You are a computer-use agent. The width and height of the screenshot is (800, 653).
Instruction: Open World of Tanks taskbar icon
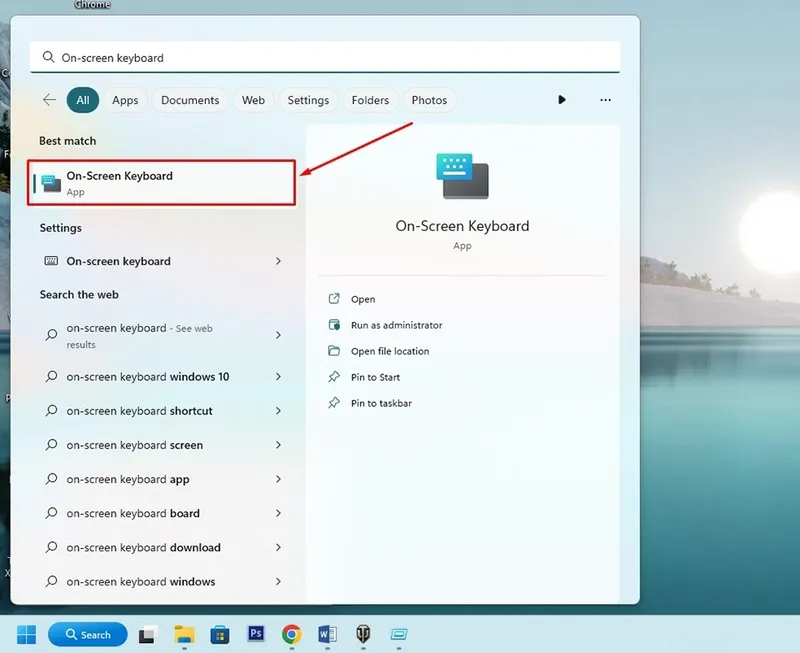click(x=363, y=635)
